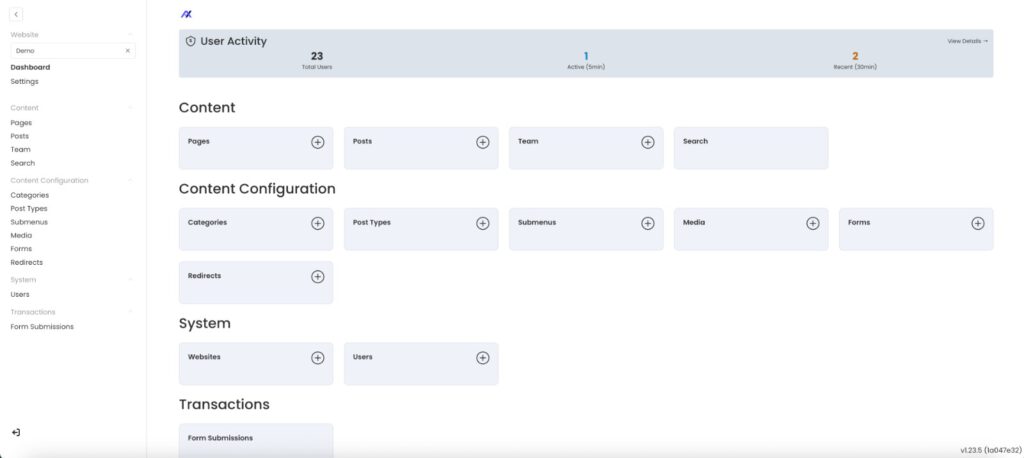This screenshot has height=458, width=1024.
Task: Open Settings in the sidebar
Action: [x=24, y=81]
